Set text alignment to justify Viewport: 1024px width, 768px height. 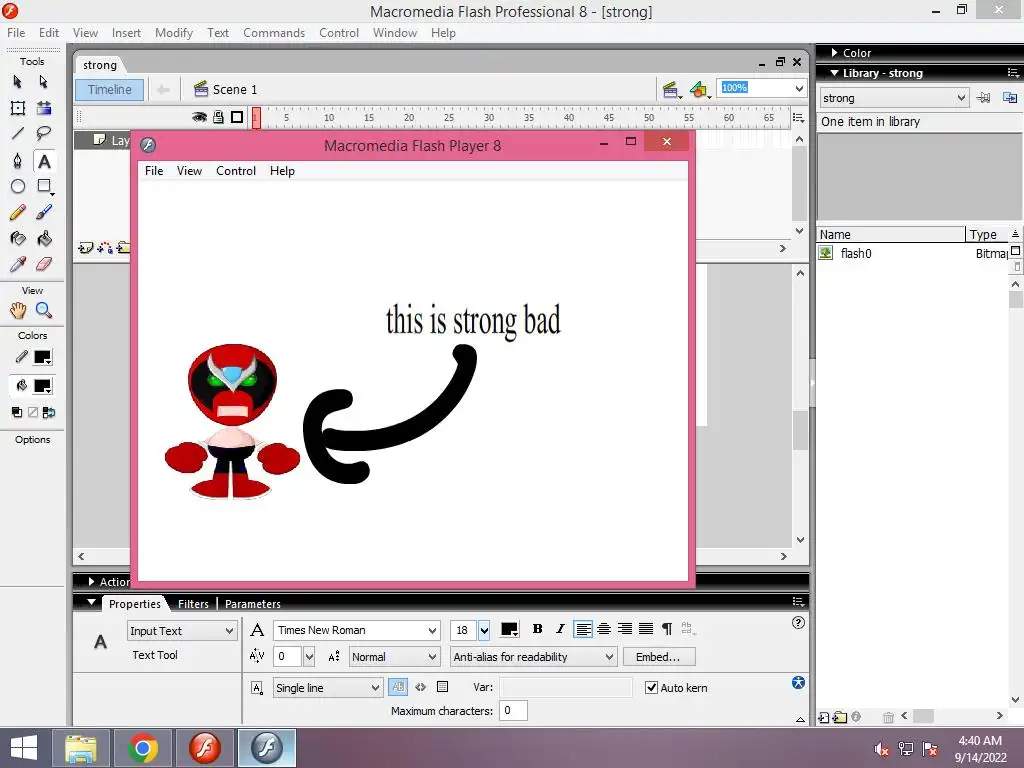(646, 629)
